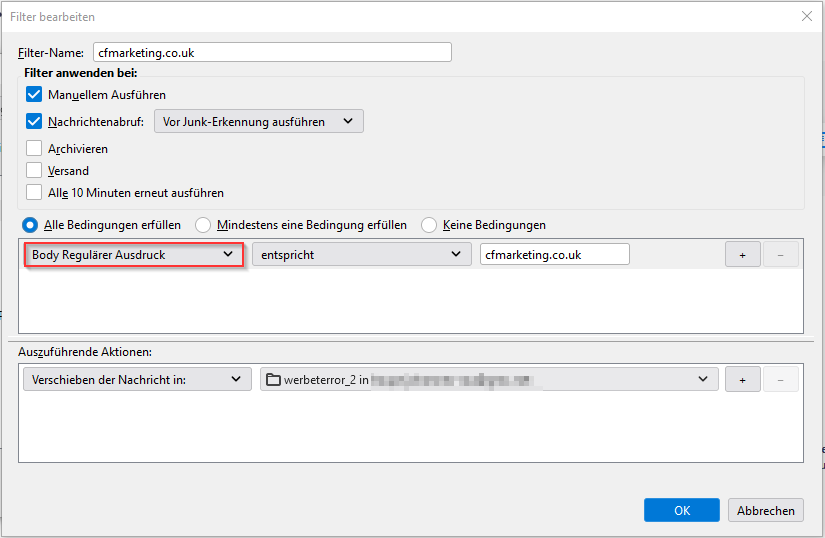Open the Verschieben der Nachricht in dropdown
Screen dimensions: 825x538
click(137, 379)
